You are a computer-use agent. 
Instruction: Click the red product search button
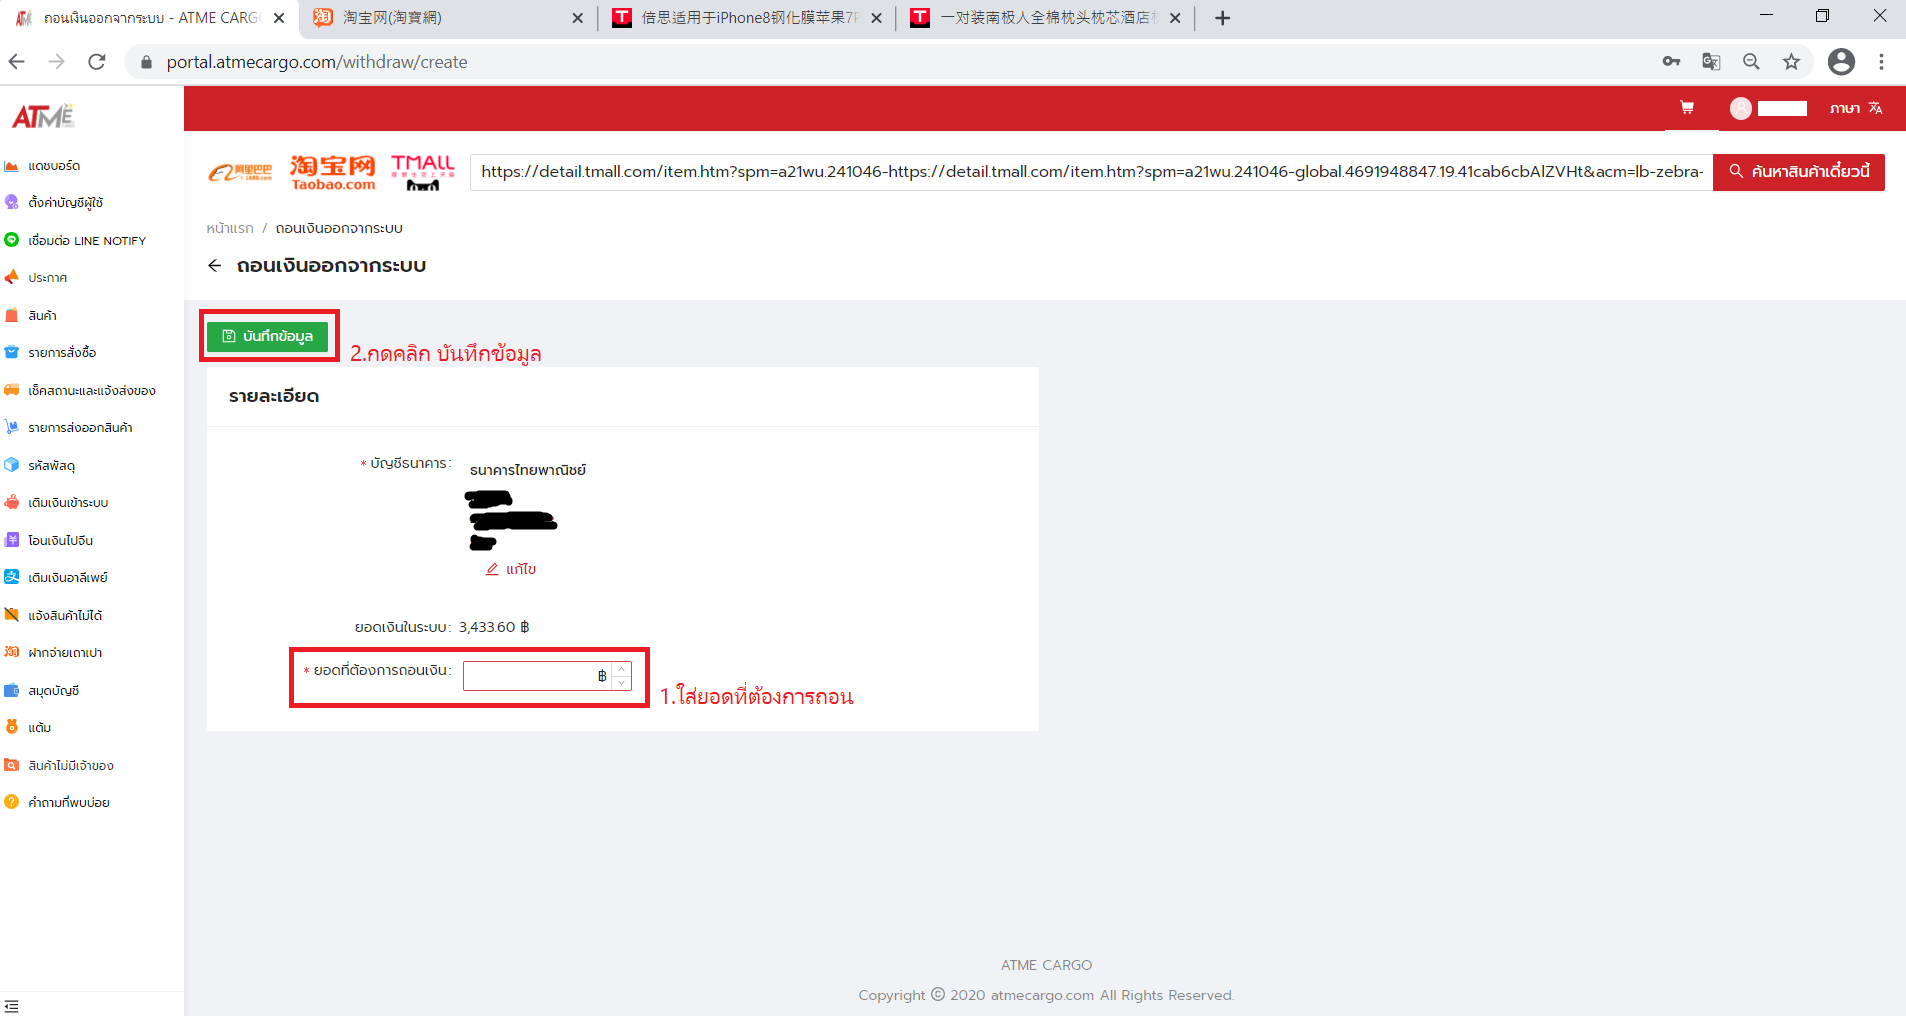click(1798, 172)
